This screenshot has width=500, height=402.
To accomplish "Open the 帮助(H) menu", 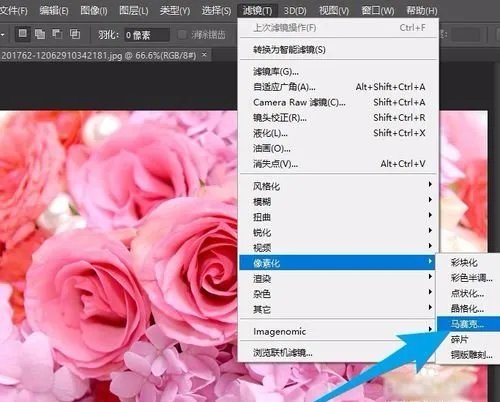I will pyautogui.click(x=421, y=11).
